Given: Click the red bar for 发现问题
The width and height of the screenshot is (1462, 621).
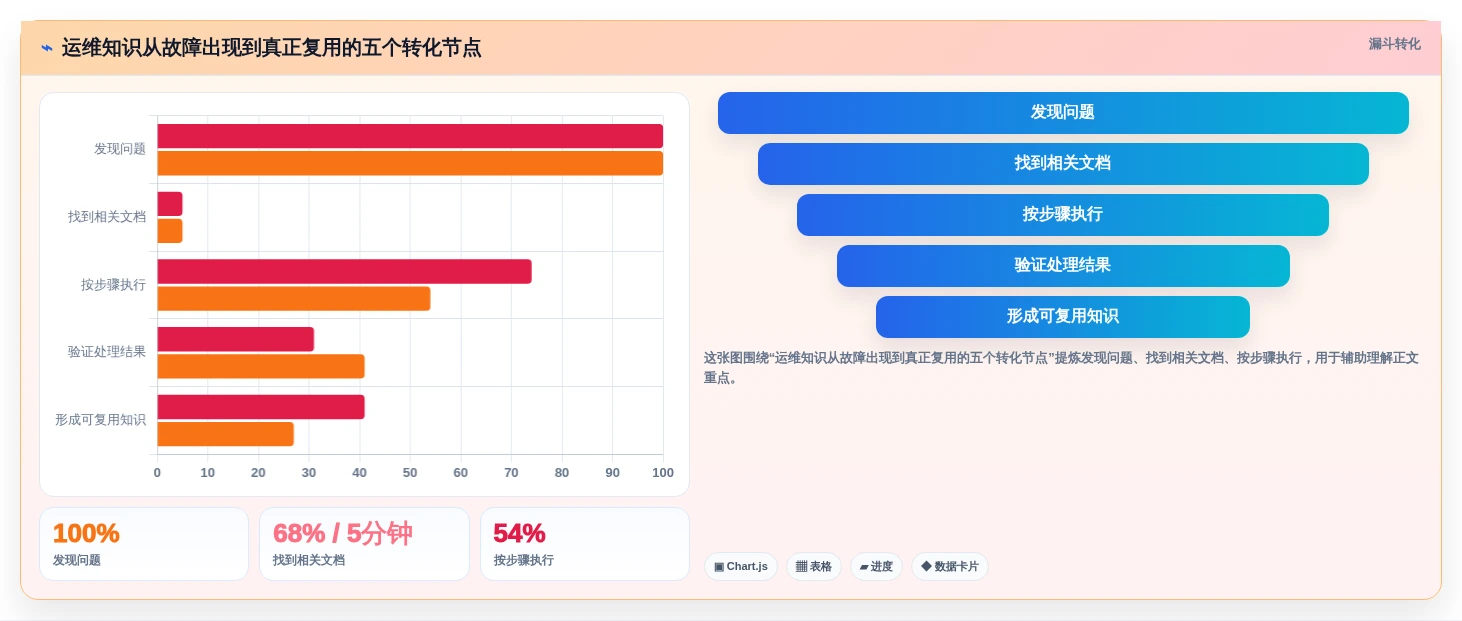Looking at the screenshot, I should tap(410, 136).
